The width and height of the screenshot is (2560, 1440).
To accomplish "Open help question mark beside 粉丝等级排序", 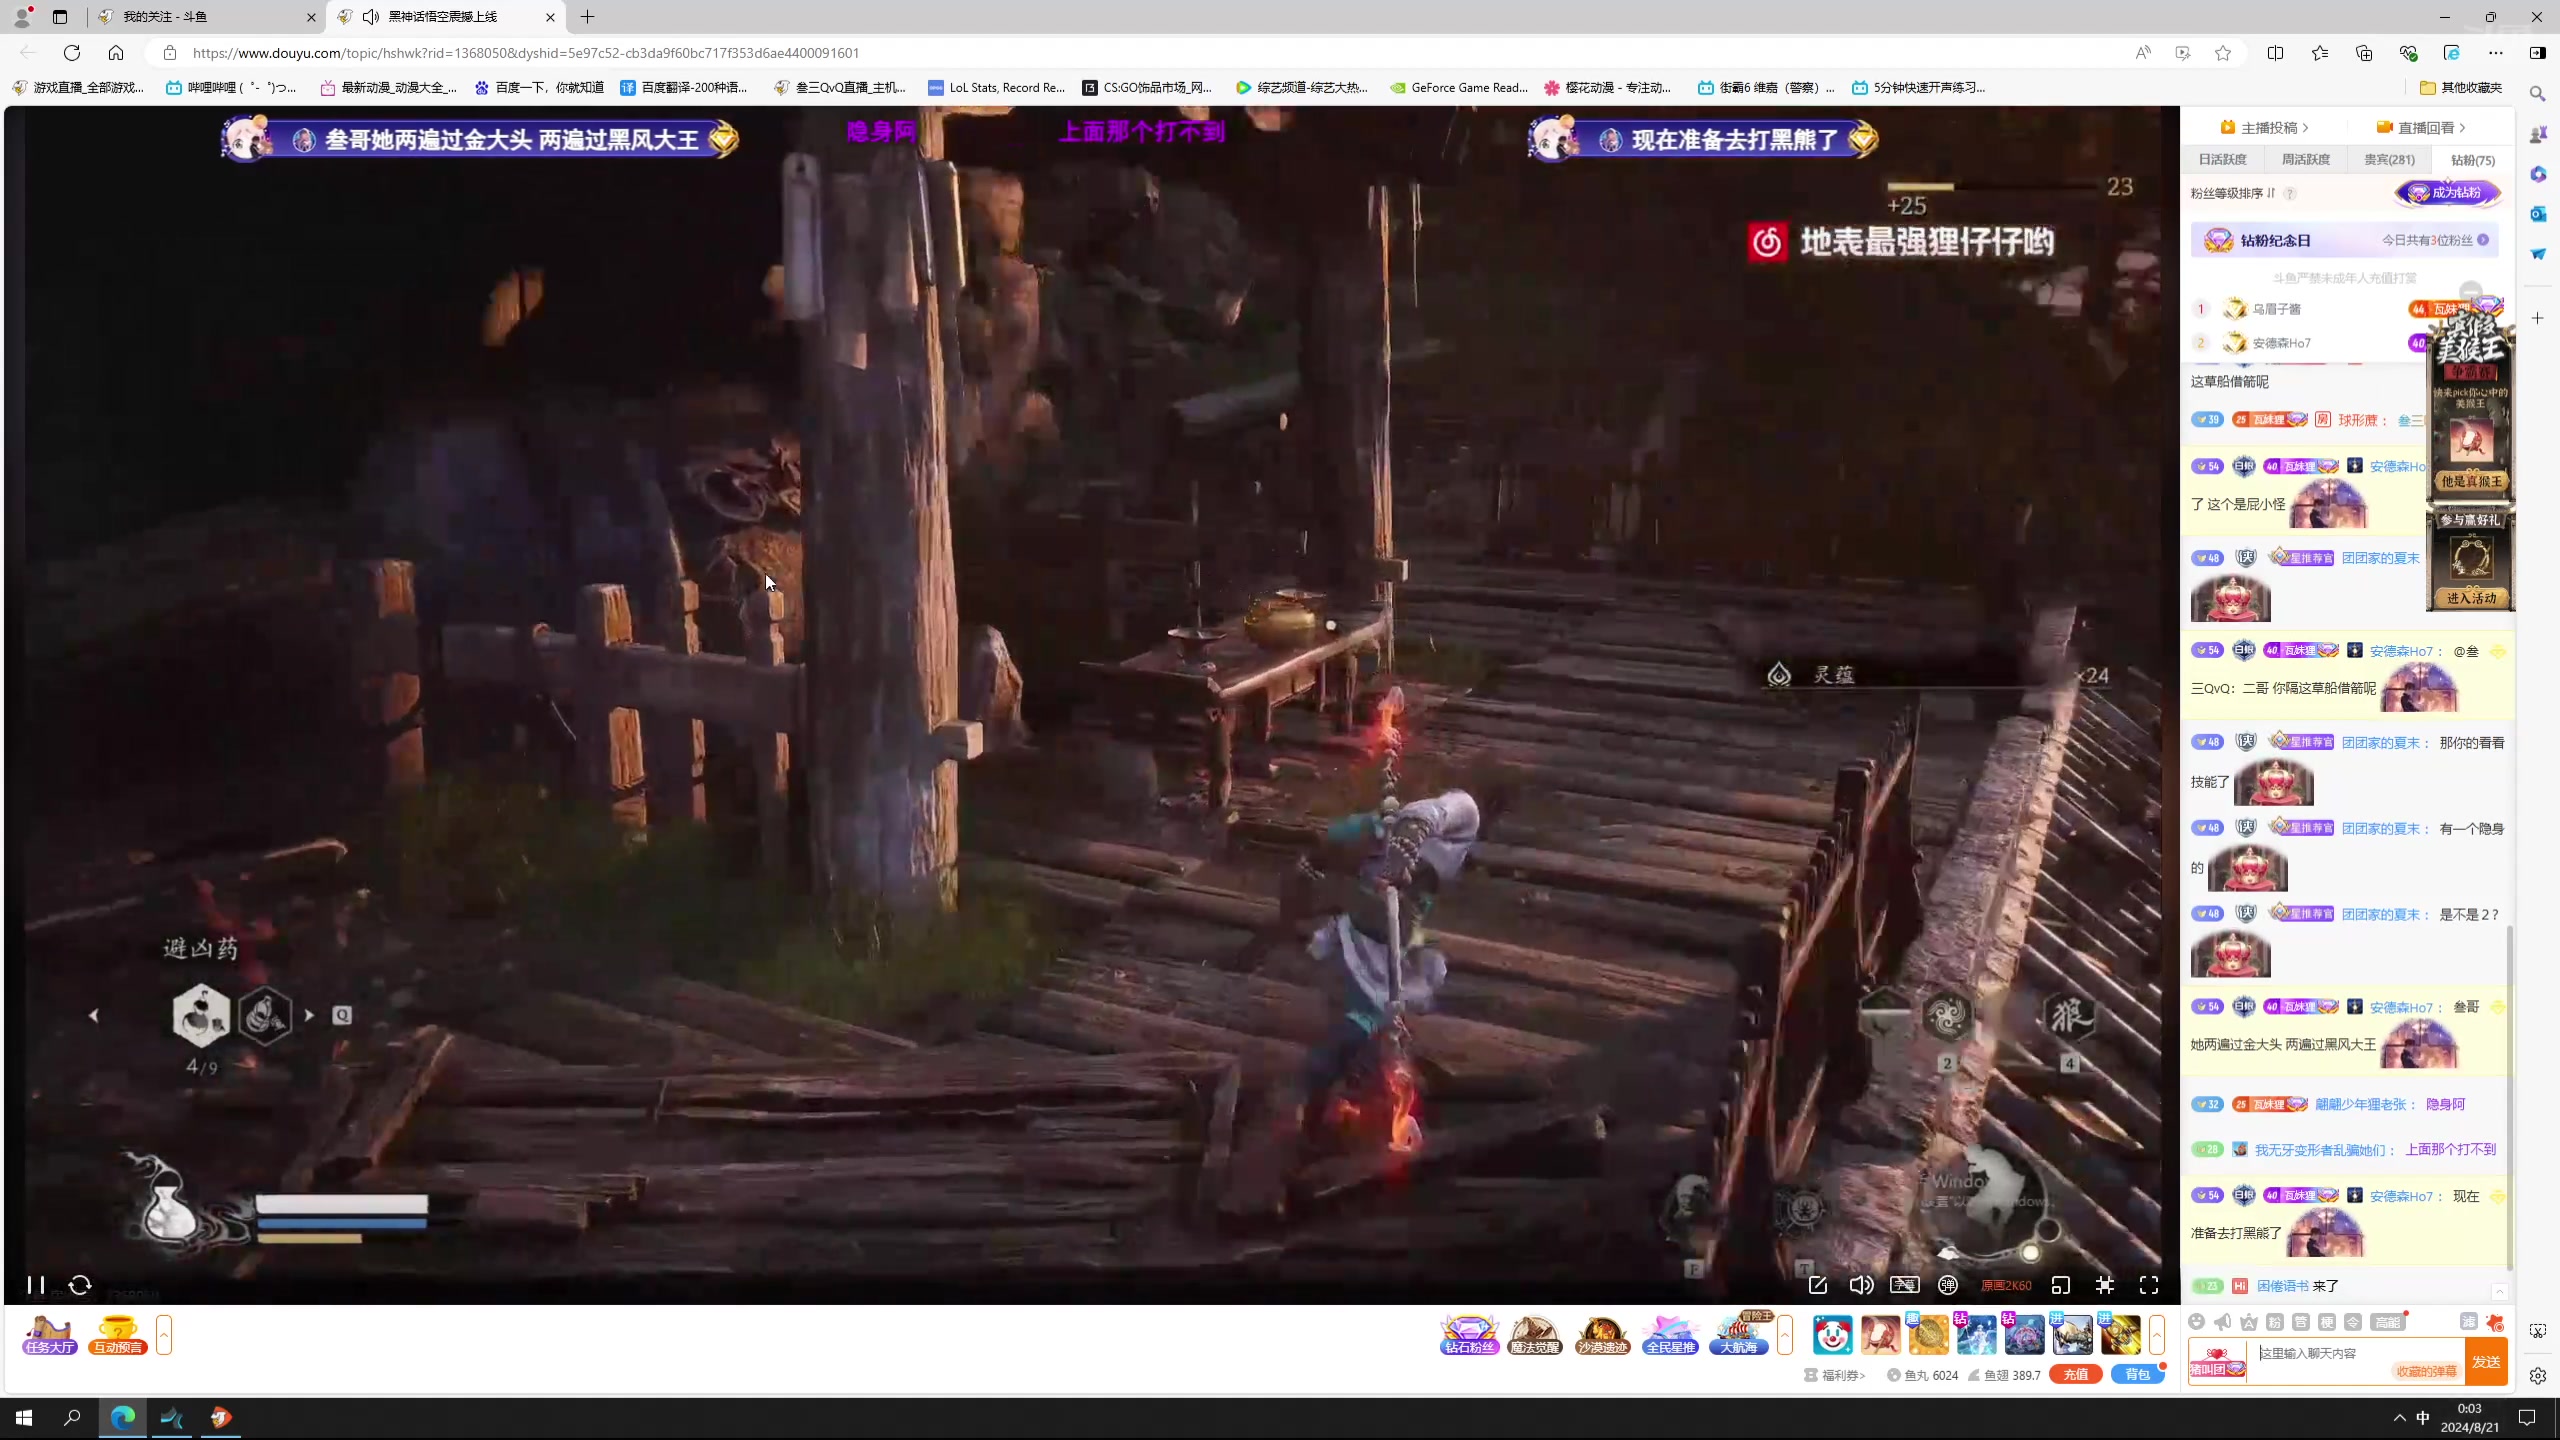I will pos(2290,194).
